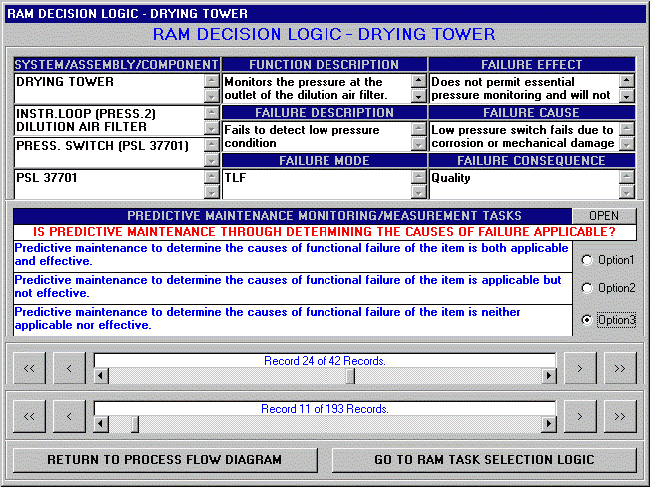Jump to first of 42 records

point(29,368)
